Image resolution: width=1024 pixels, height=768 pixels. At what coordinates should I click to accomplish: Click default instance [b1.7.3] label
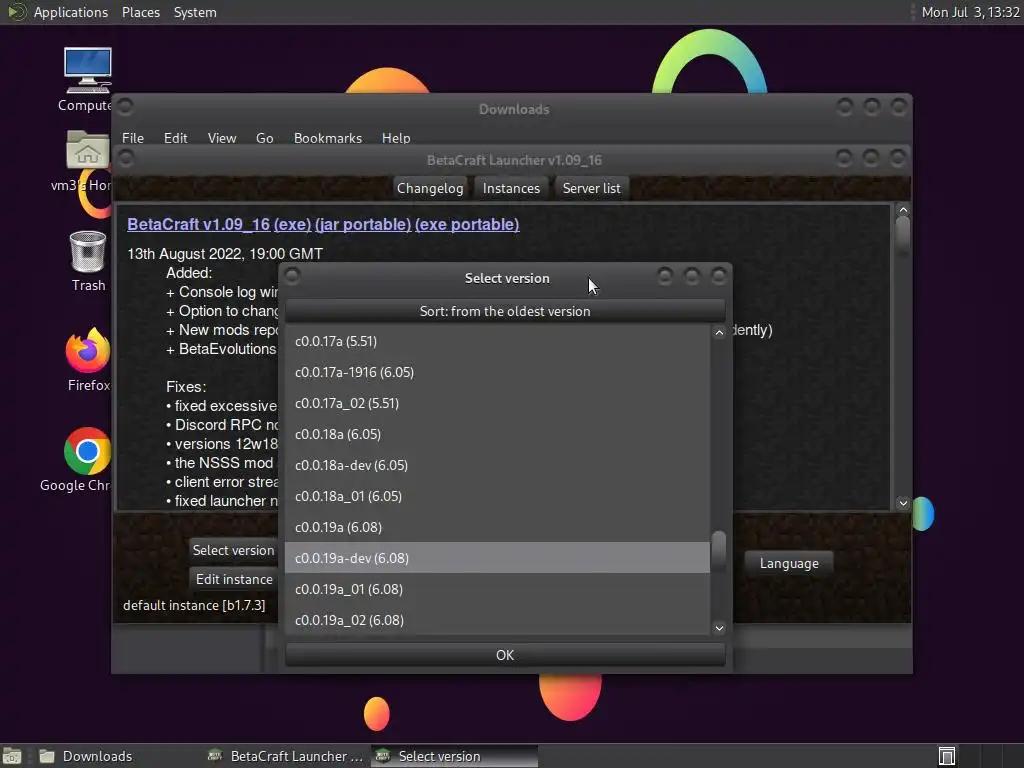tap(194, 605)
